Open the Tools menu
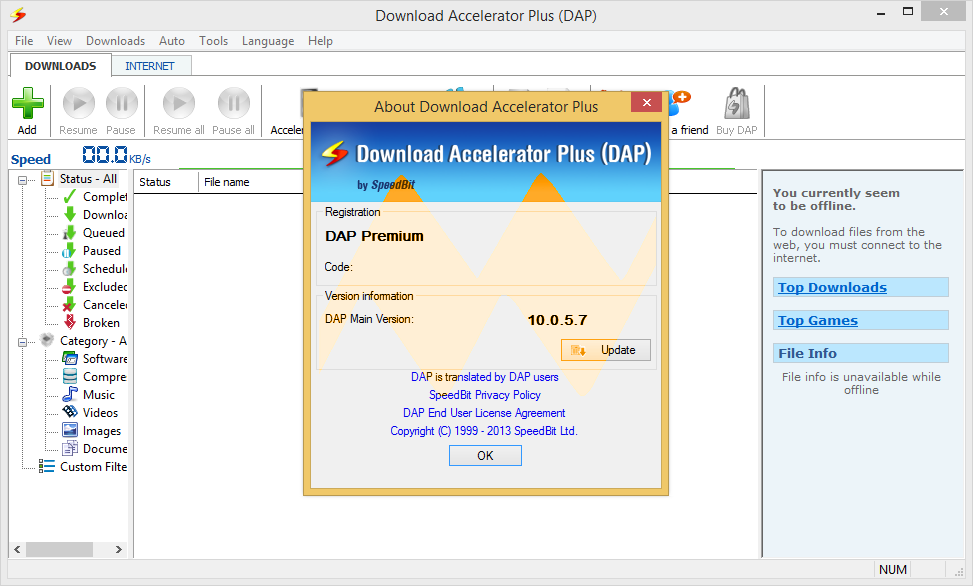 tap(213, 41)
